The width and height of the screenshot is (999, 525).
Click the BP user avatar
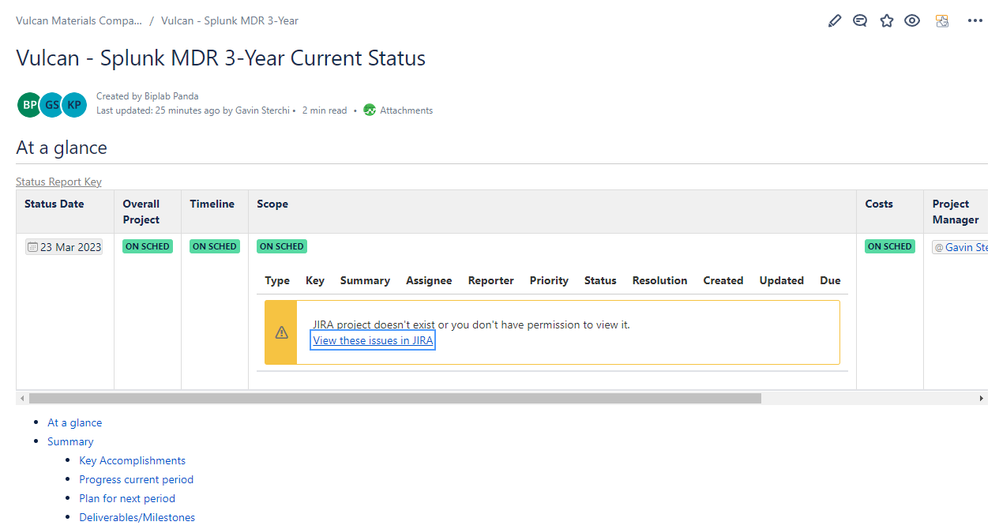click(x=29, y=105)
